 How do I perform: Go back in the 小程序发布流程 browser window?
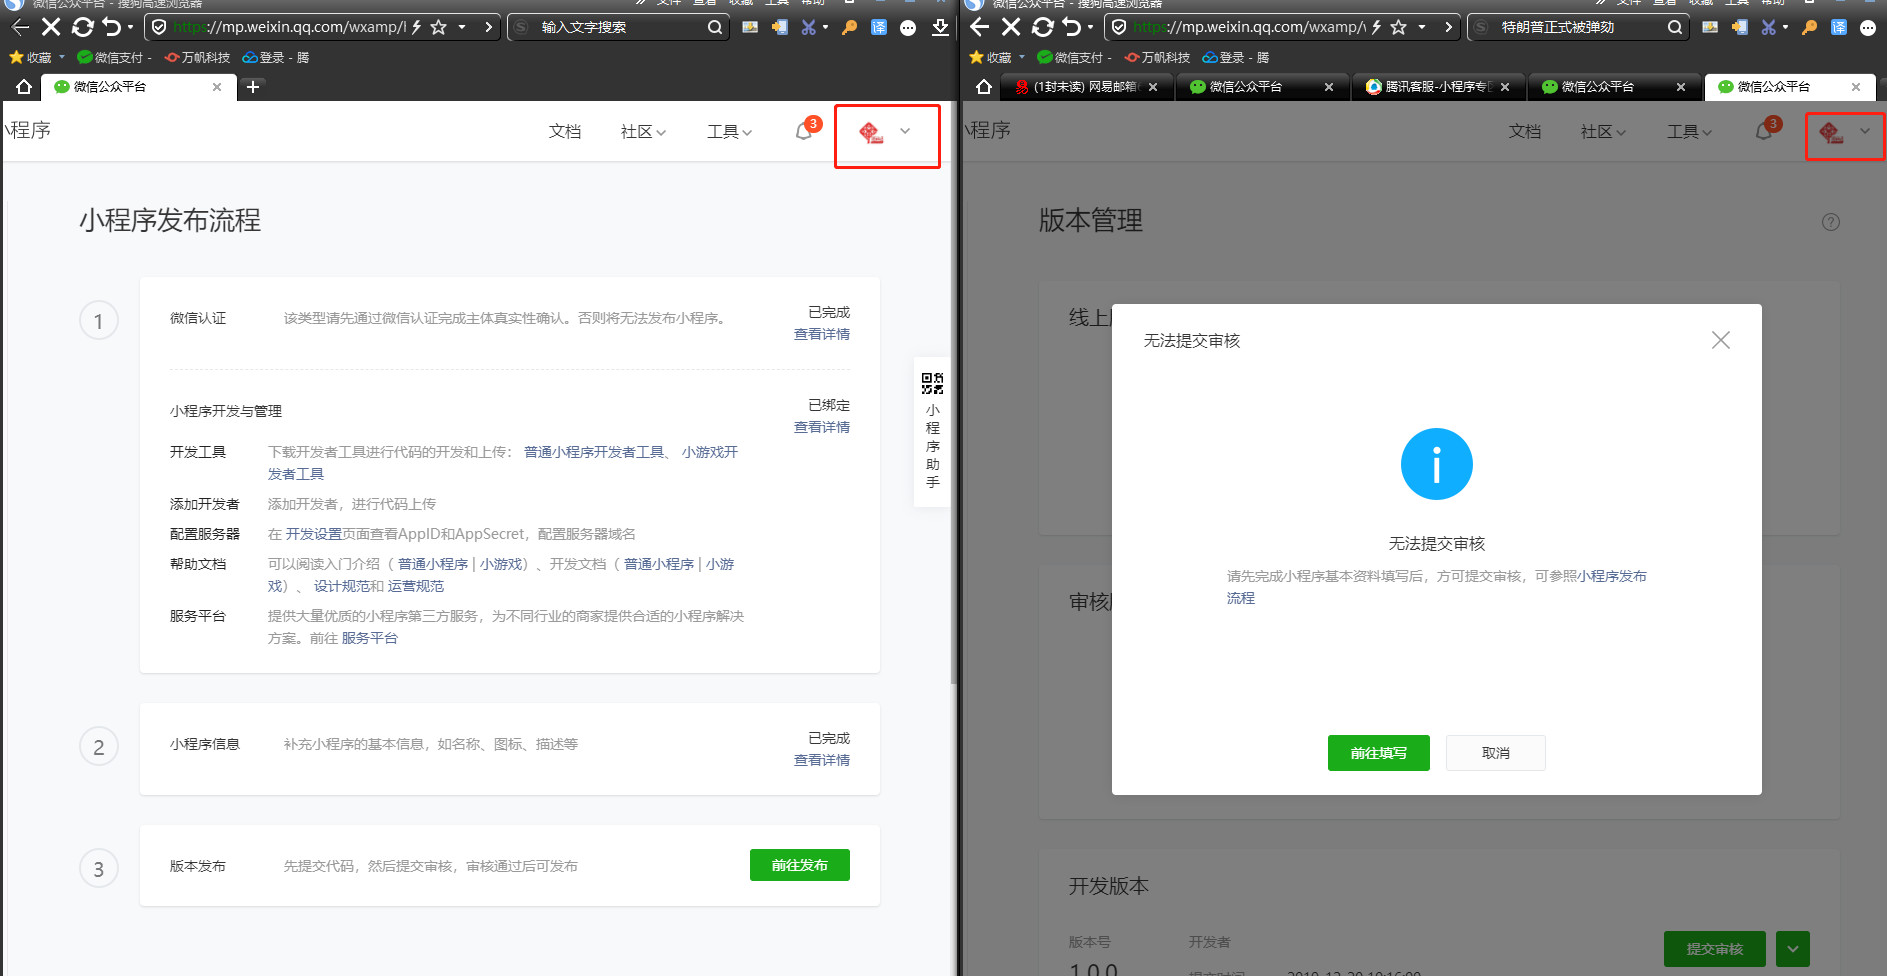coord(20,27)
